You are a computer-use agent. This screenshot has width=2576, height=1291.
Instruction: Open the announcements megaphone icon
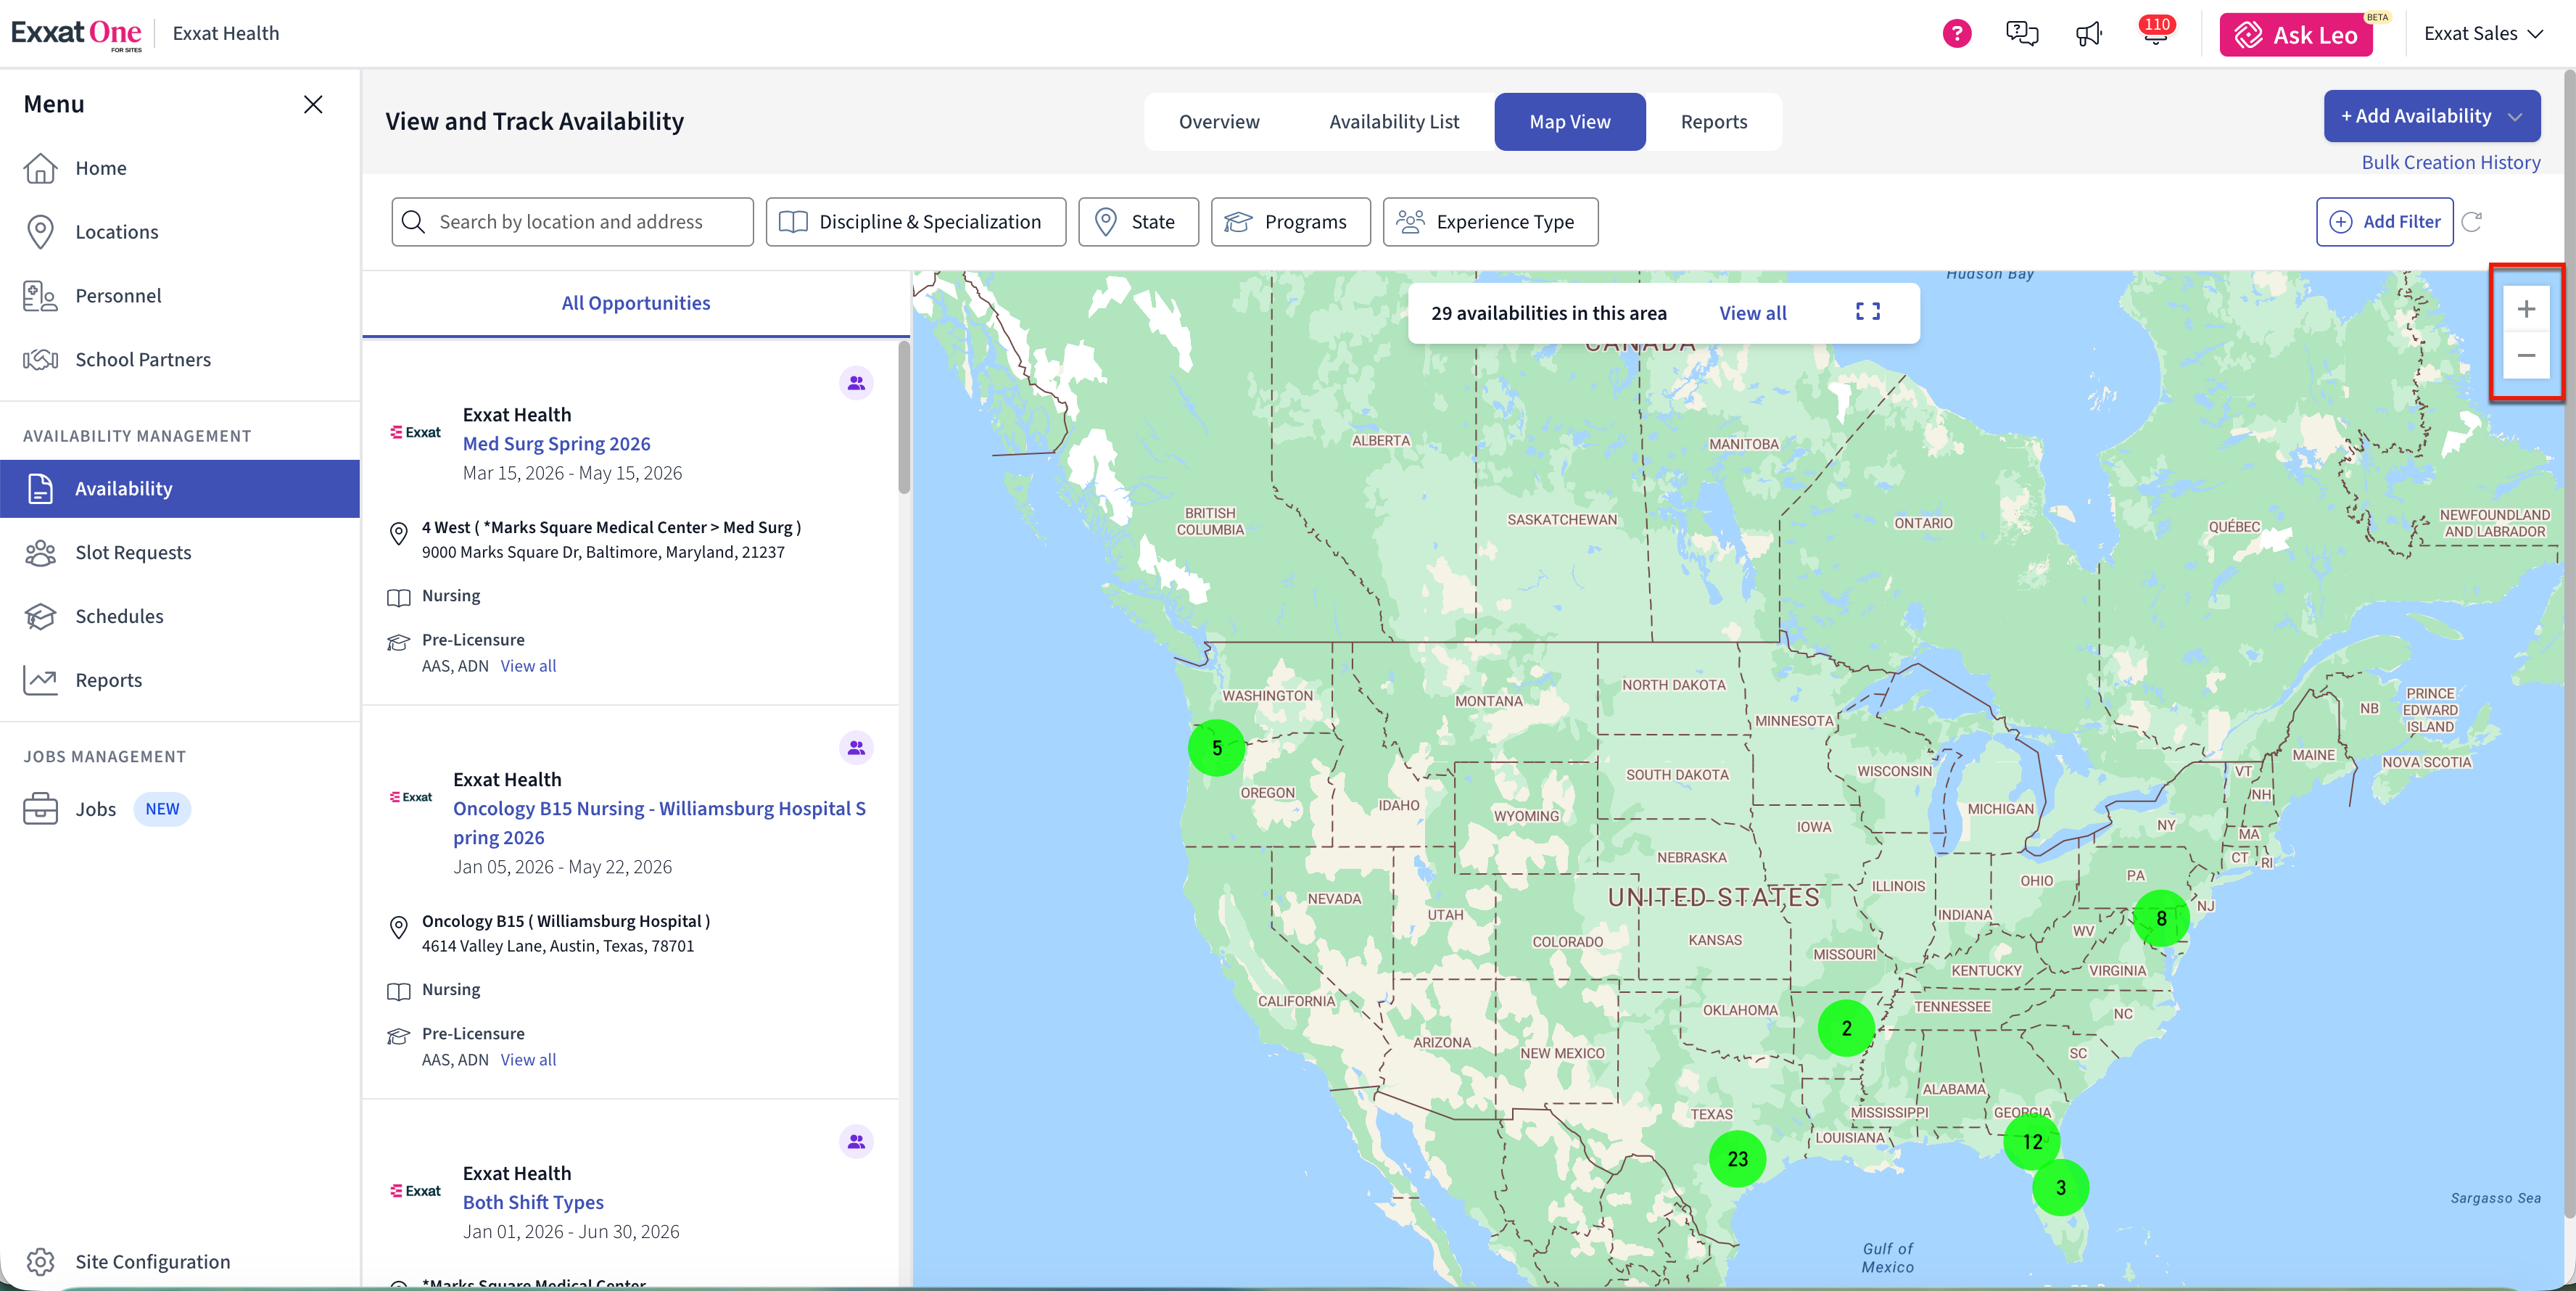(x=2088, y=34)
